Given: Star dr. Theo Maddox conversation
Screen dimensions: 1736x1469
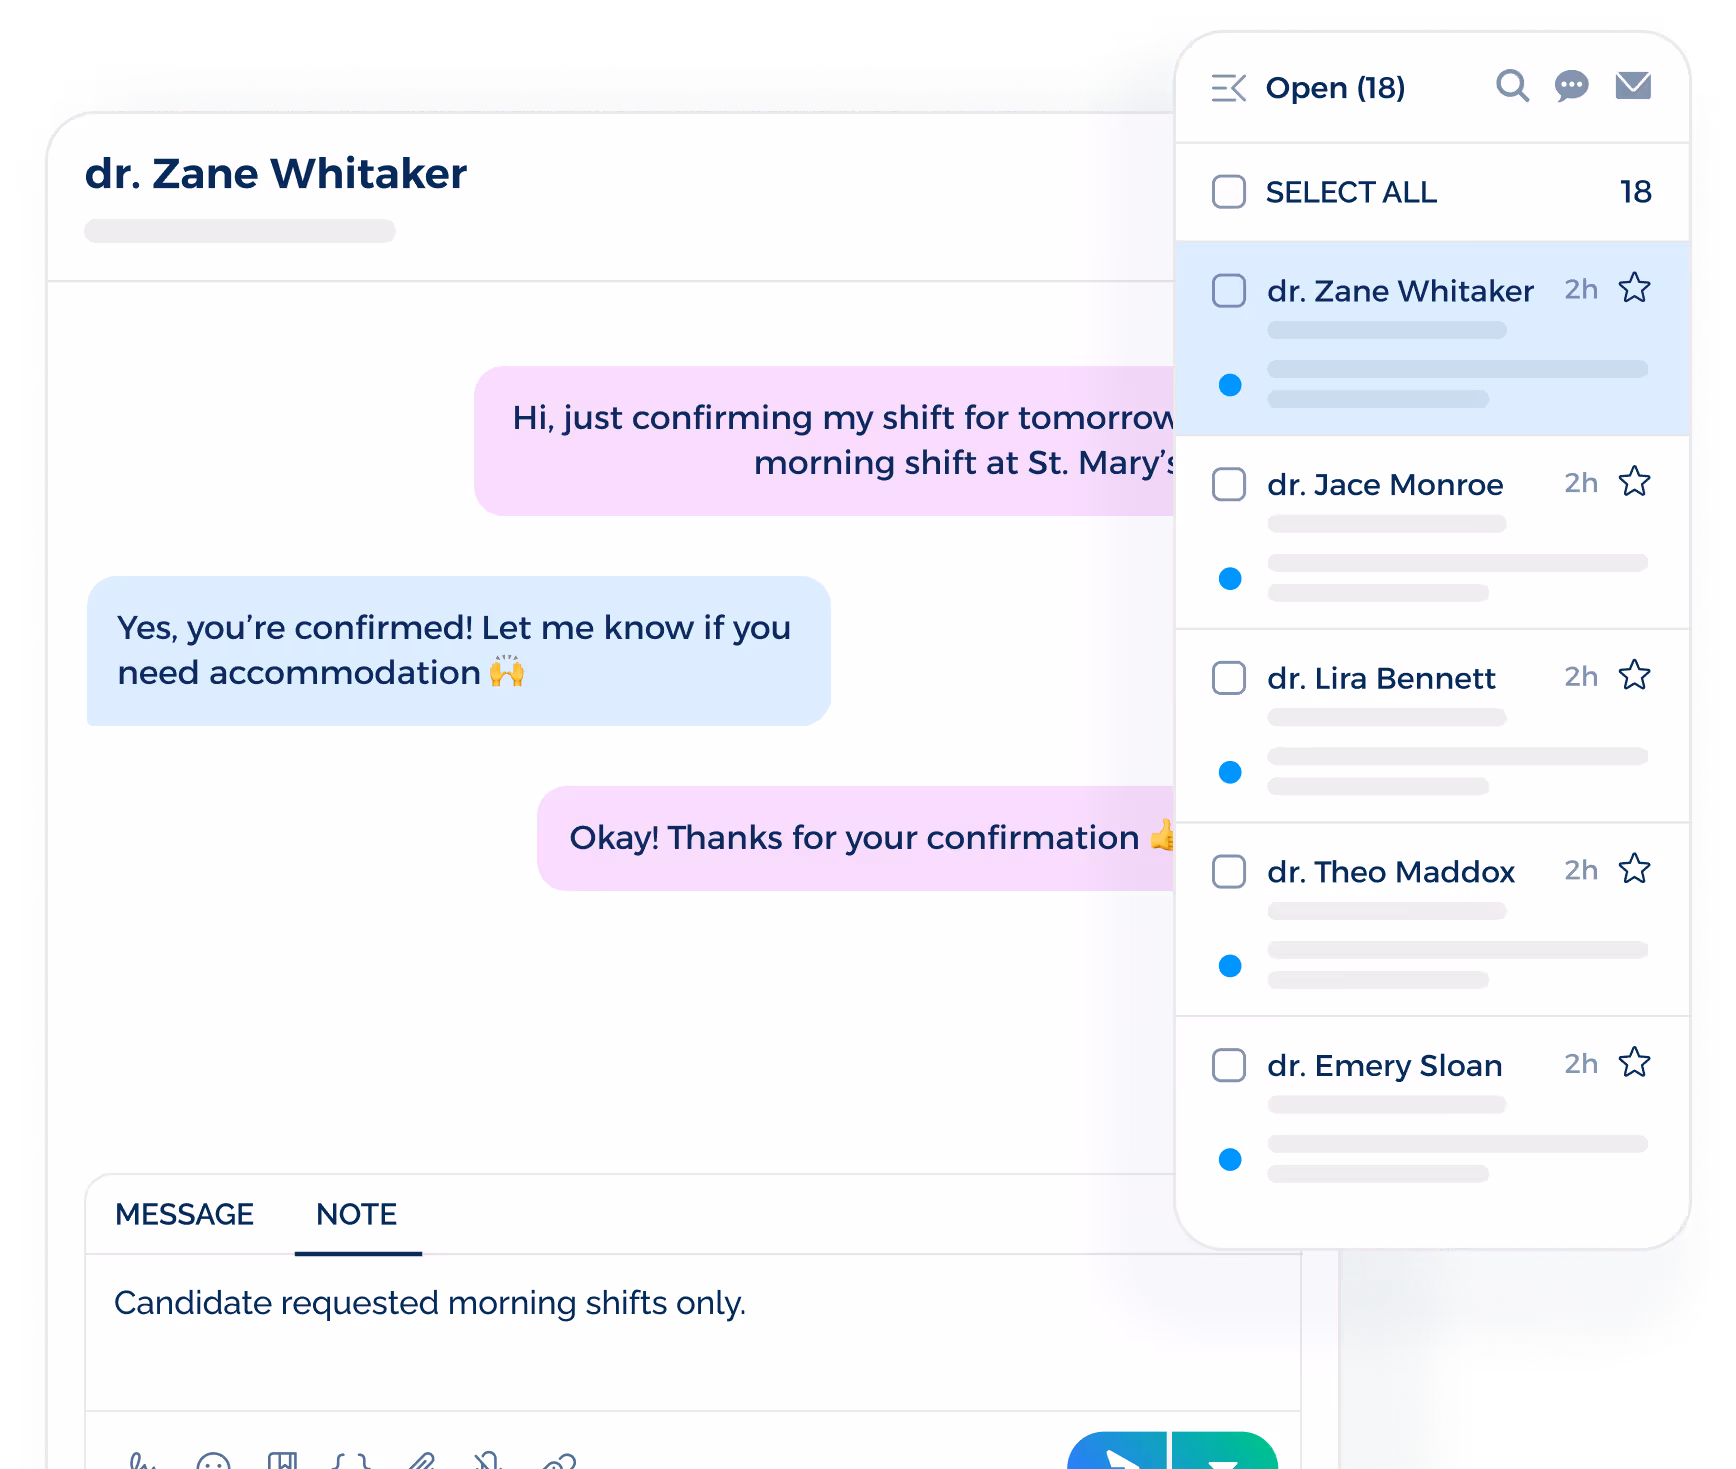Looking at the screenshot, I should click(x=1635, y=869).
